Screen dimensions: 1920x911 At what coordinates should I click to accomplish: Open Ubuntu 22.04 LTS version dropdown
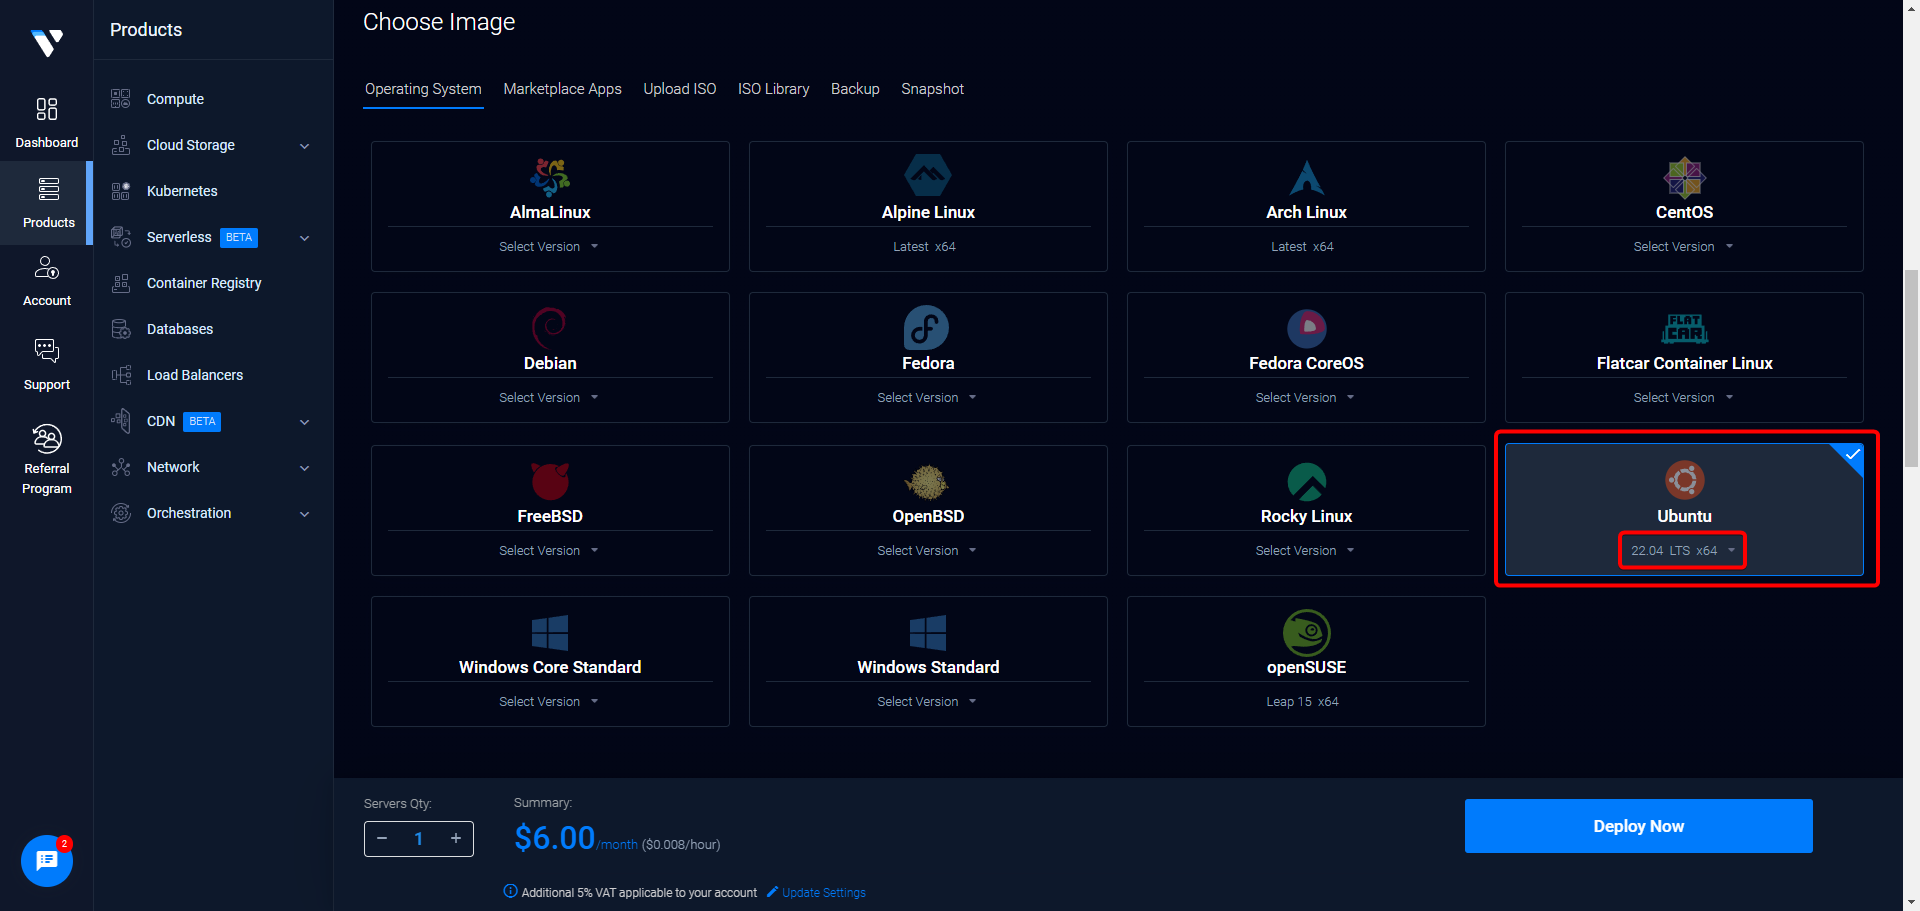pos(1682,551)
